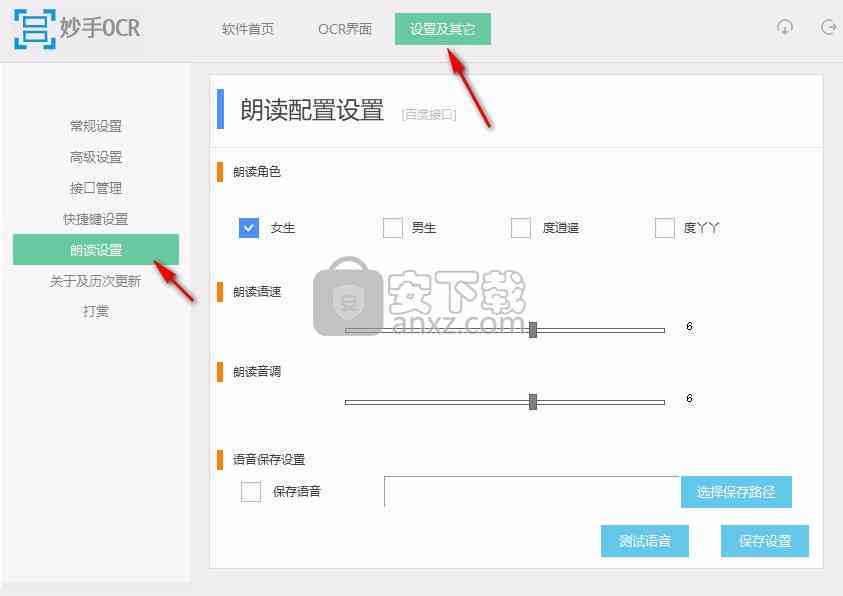Click the 朗读角色 section label
The width and height of the screenshot is (843, 596).
(x=256, y=171)
